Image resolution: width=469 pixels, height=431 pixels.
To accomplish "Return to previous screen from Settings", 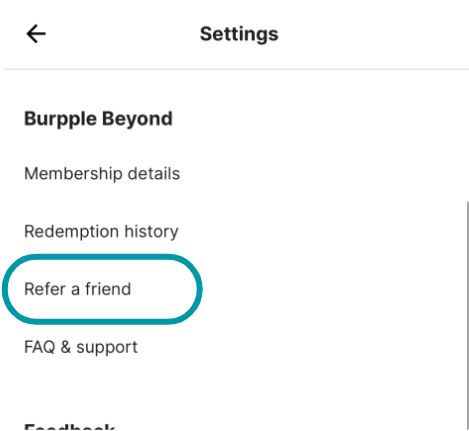I will [x=36, y=34].
